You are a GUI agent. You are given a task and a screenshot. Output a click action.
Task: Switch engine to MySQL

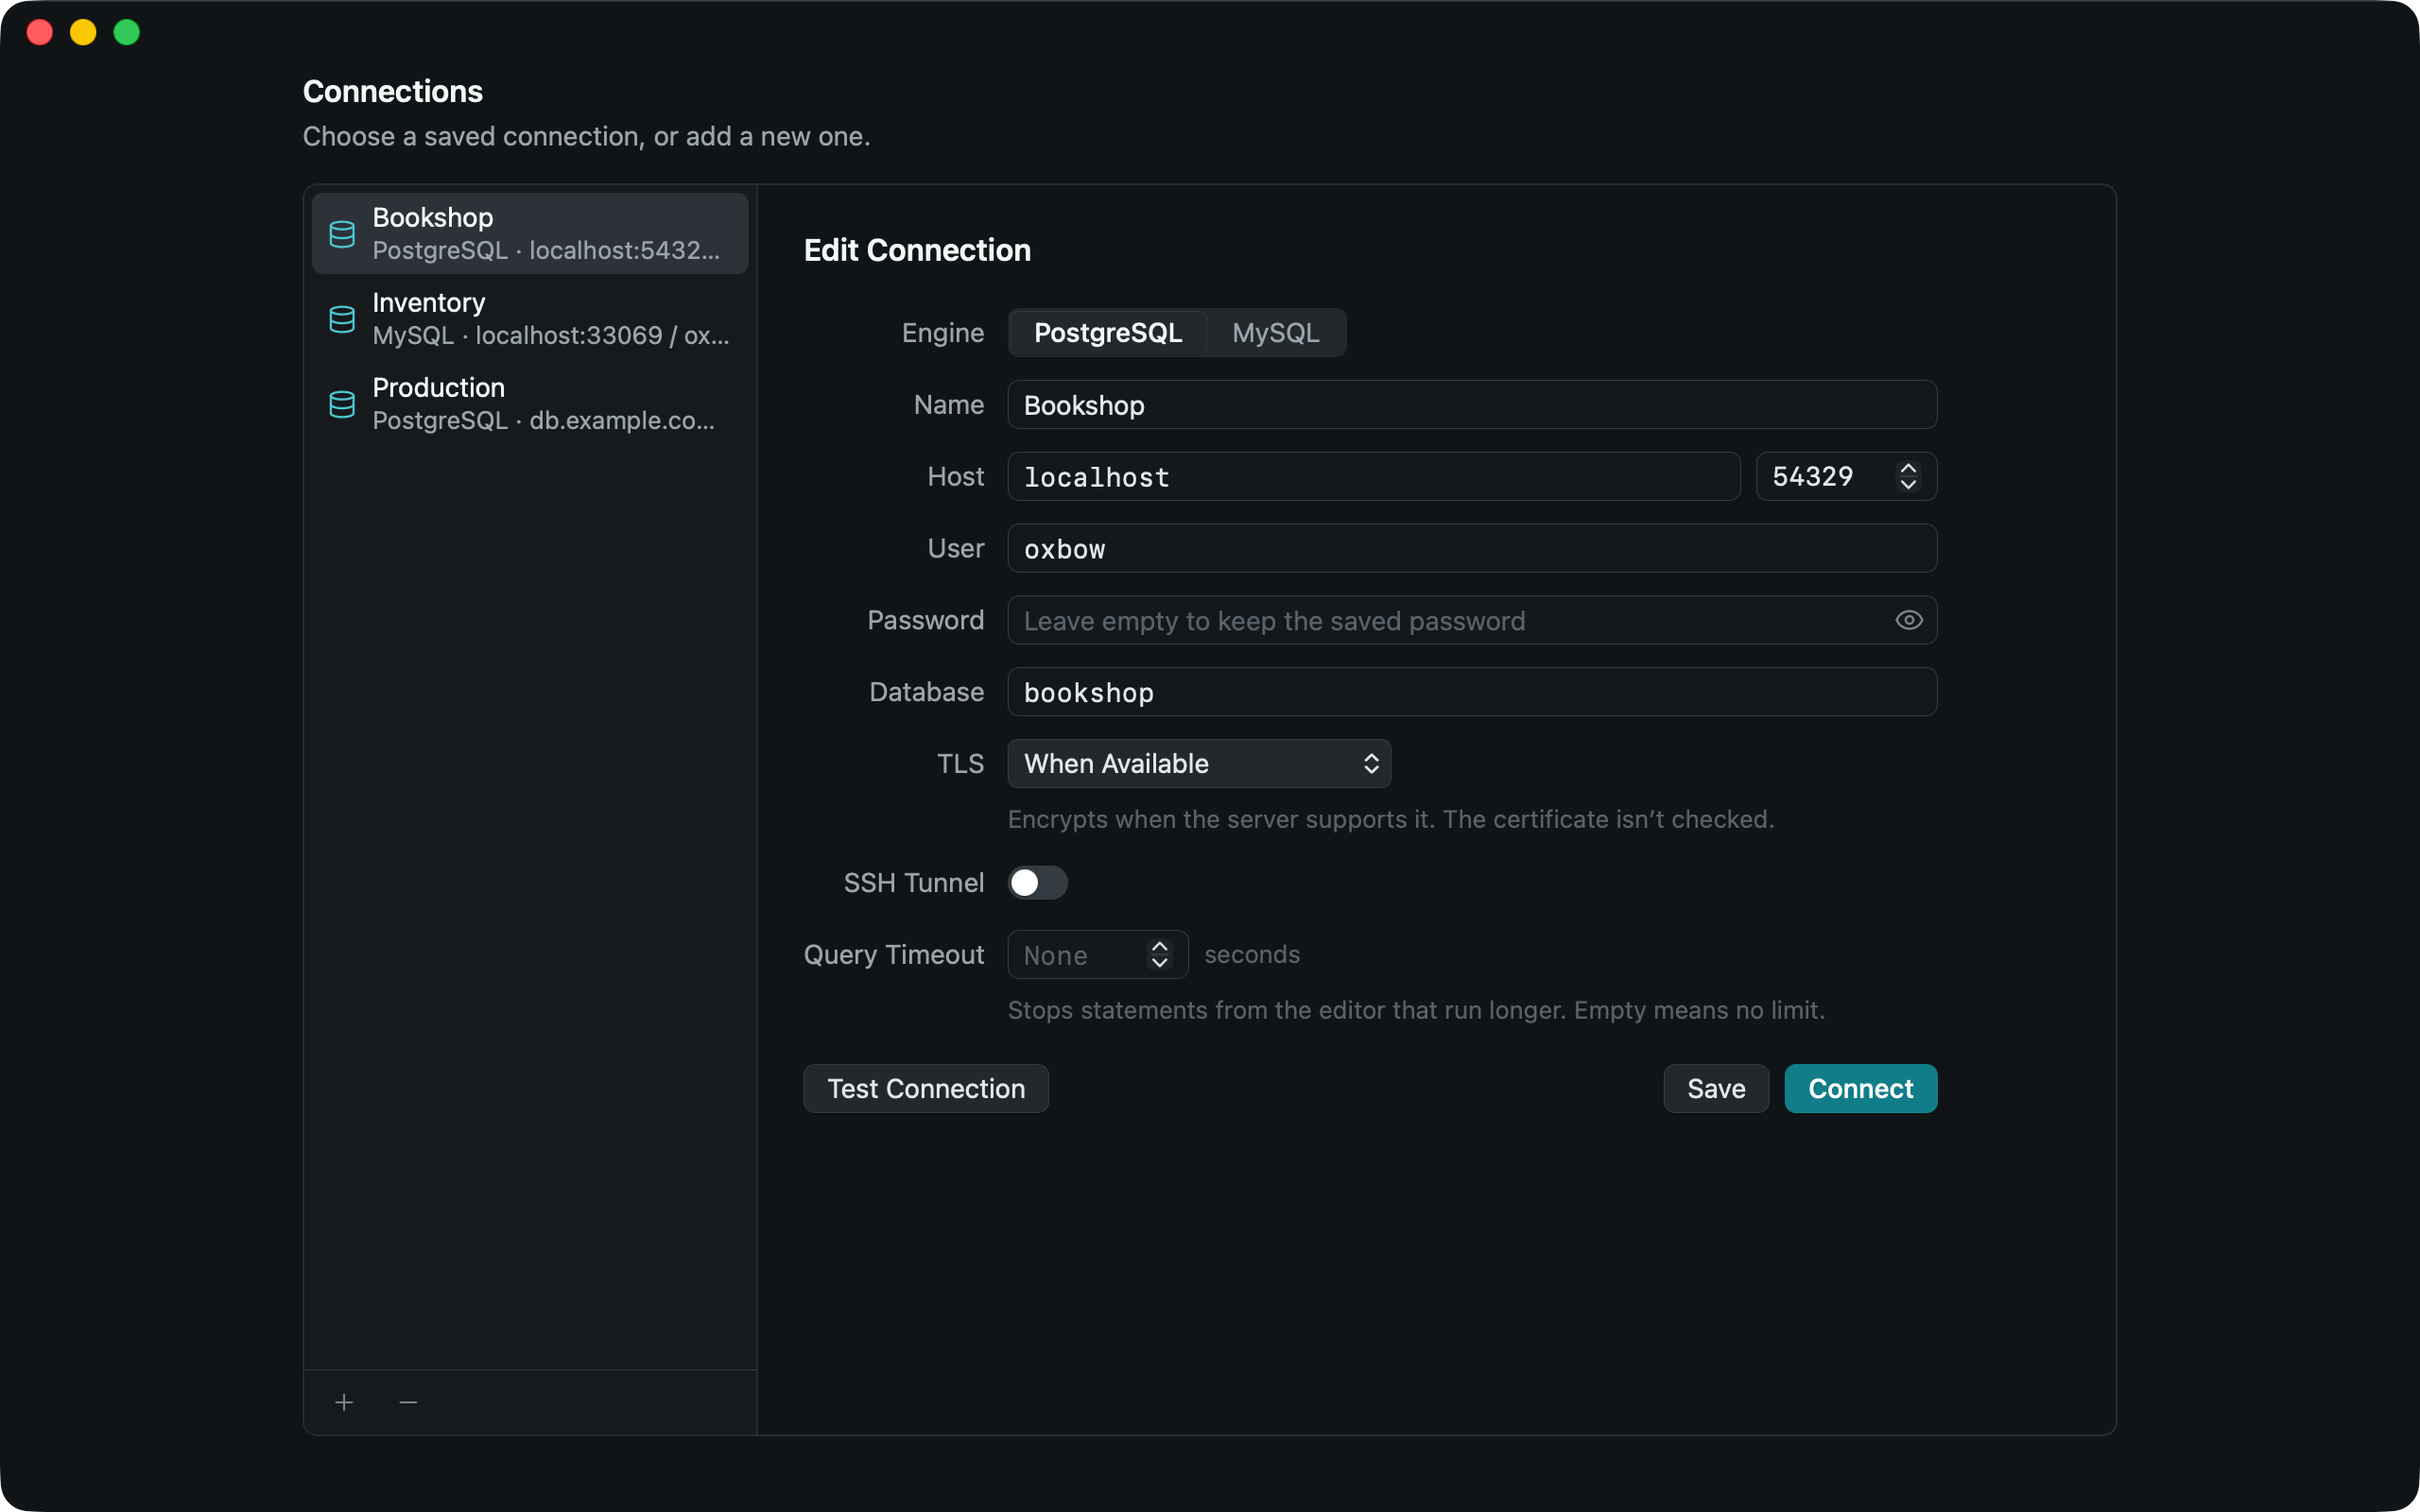[x=1275, y=333]
